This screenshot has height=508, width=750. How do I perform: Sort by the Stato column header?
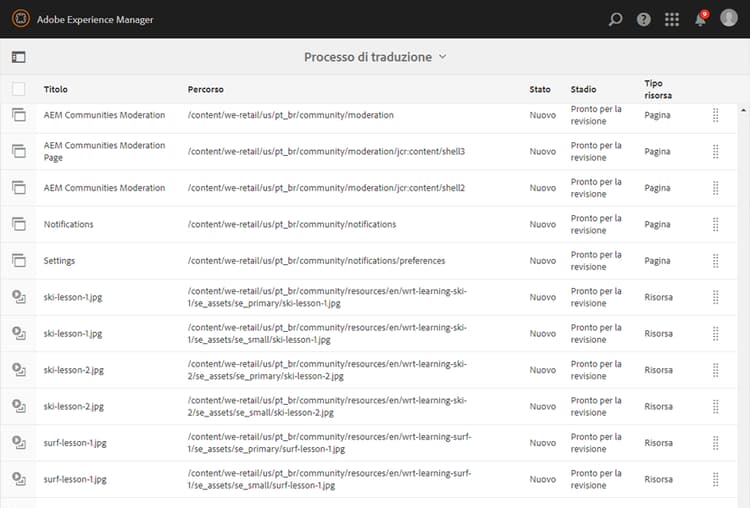pyautogui.click(x=540, y=90)
